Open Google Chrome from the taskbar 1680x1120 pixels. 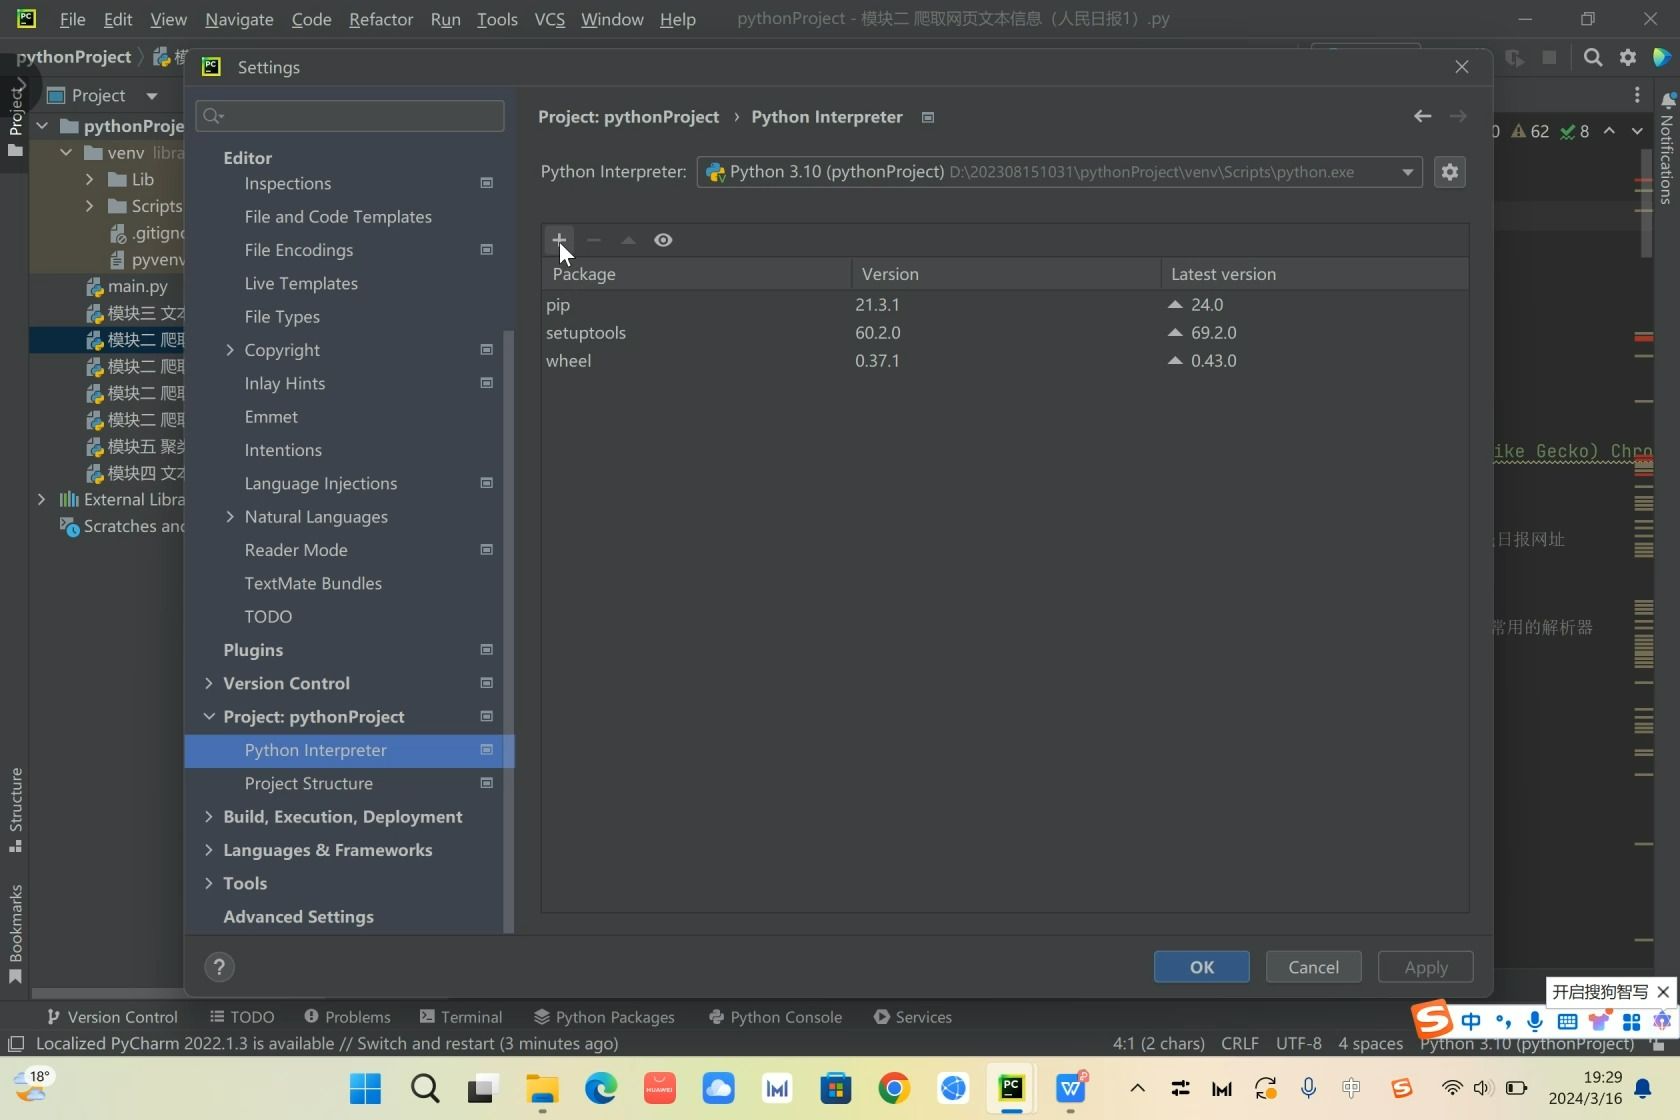point(894,1088)
